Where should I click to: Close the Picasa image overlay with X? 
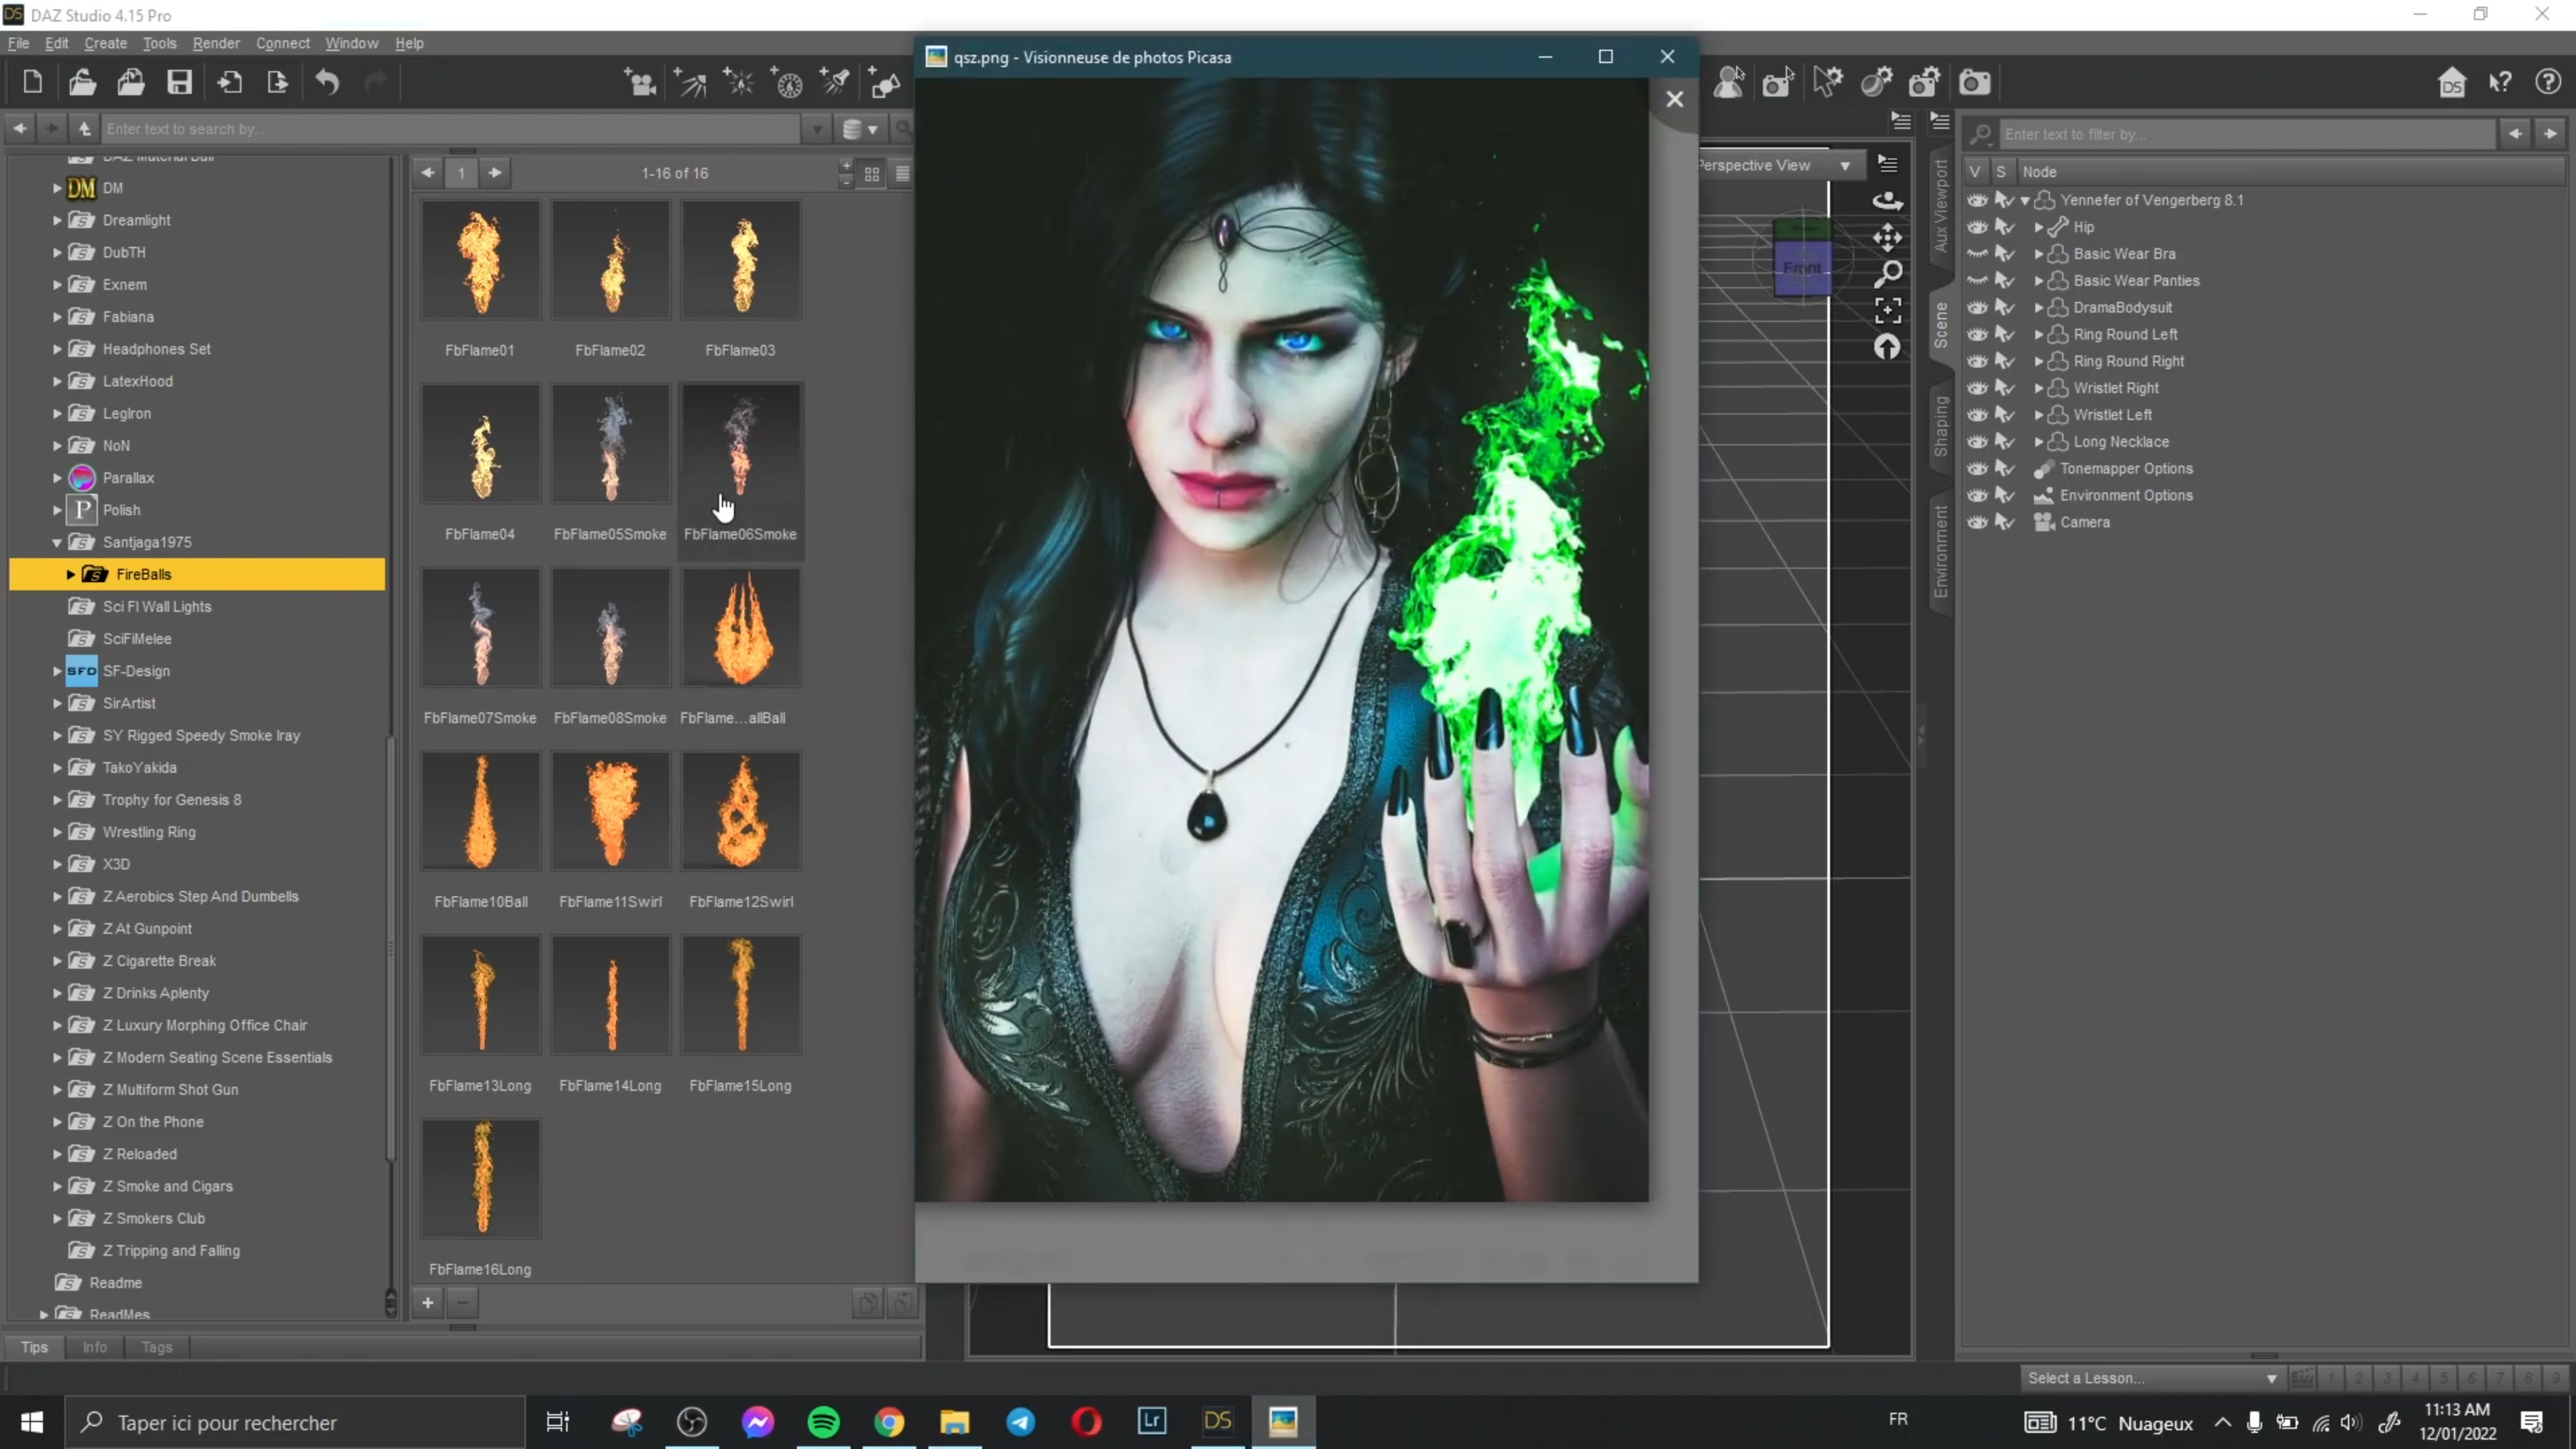pos(1674,99)
